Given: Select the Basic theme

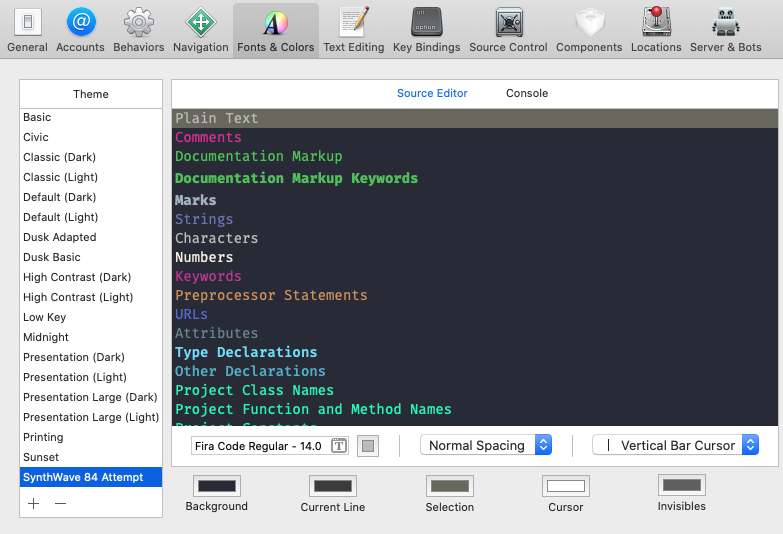Looking at the screenshot, I should pos(91,117).
